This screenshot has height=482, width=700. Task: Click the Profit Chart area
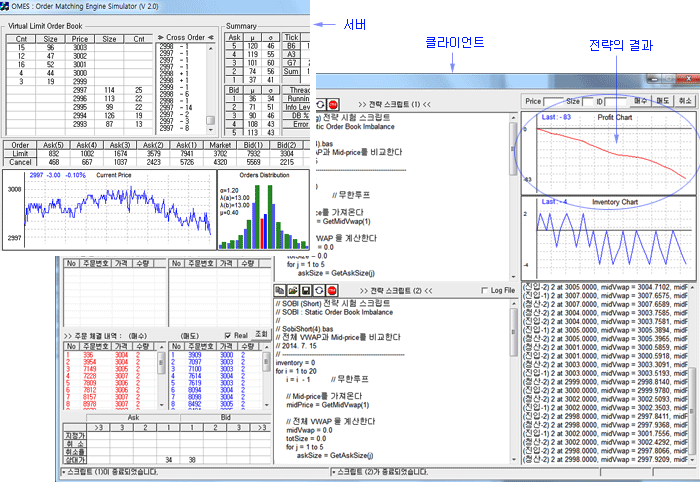[x=609, y=153]
